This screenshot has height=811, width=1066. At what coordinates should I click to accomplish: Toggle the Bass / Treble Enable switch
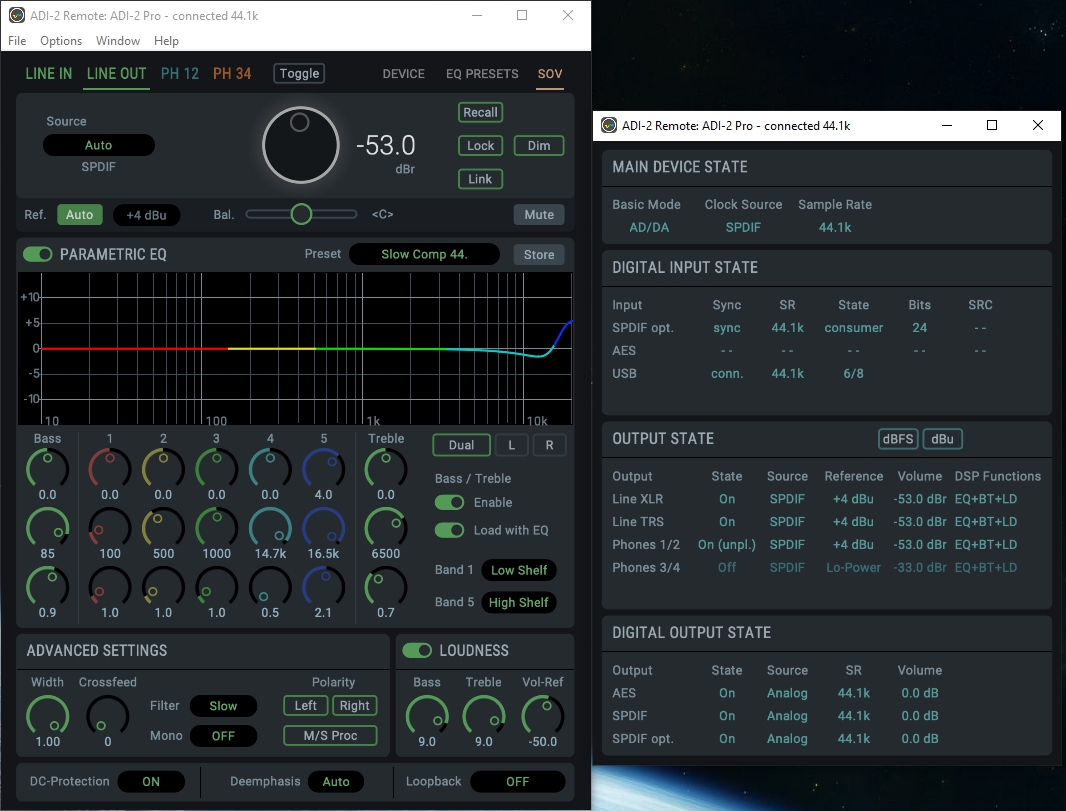pyautogui.click(x=449, y=502)
